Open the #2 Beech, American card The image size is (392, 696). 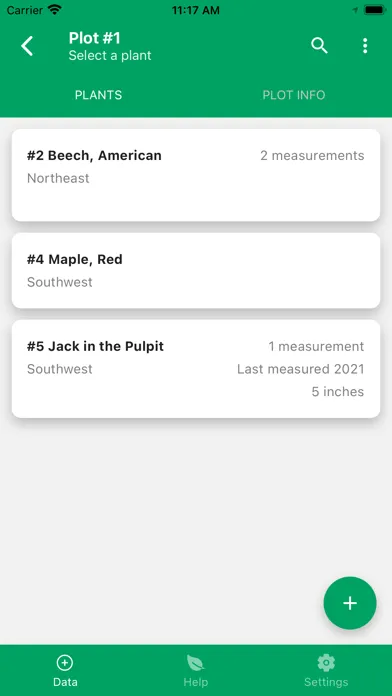[x=196, y=175]
